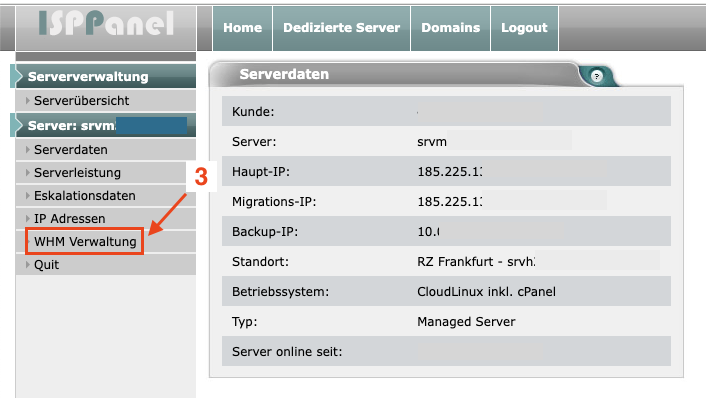Screen dimensions: 706x398
Task: Click arrow icon beside Serververwaltung header
Action: click(x=18, y=76)
